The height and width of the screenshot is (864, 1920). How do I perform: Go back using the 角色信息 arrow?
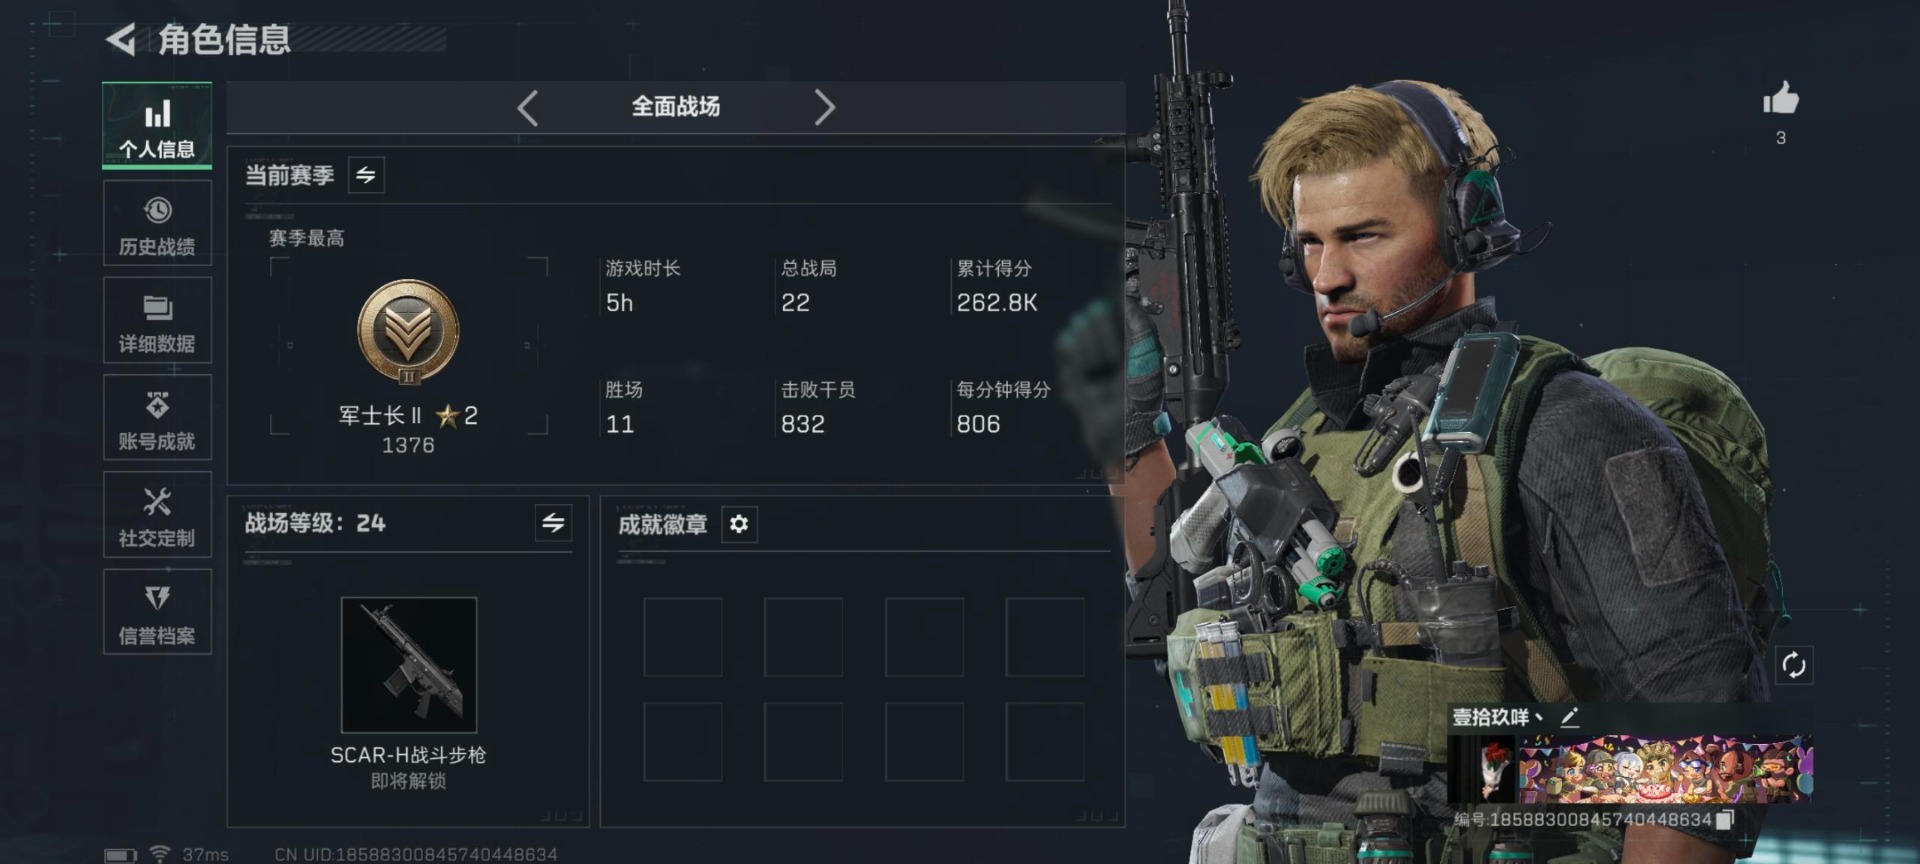click(x=121, y=40)
